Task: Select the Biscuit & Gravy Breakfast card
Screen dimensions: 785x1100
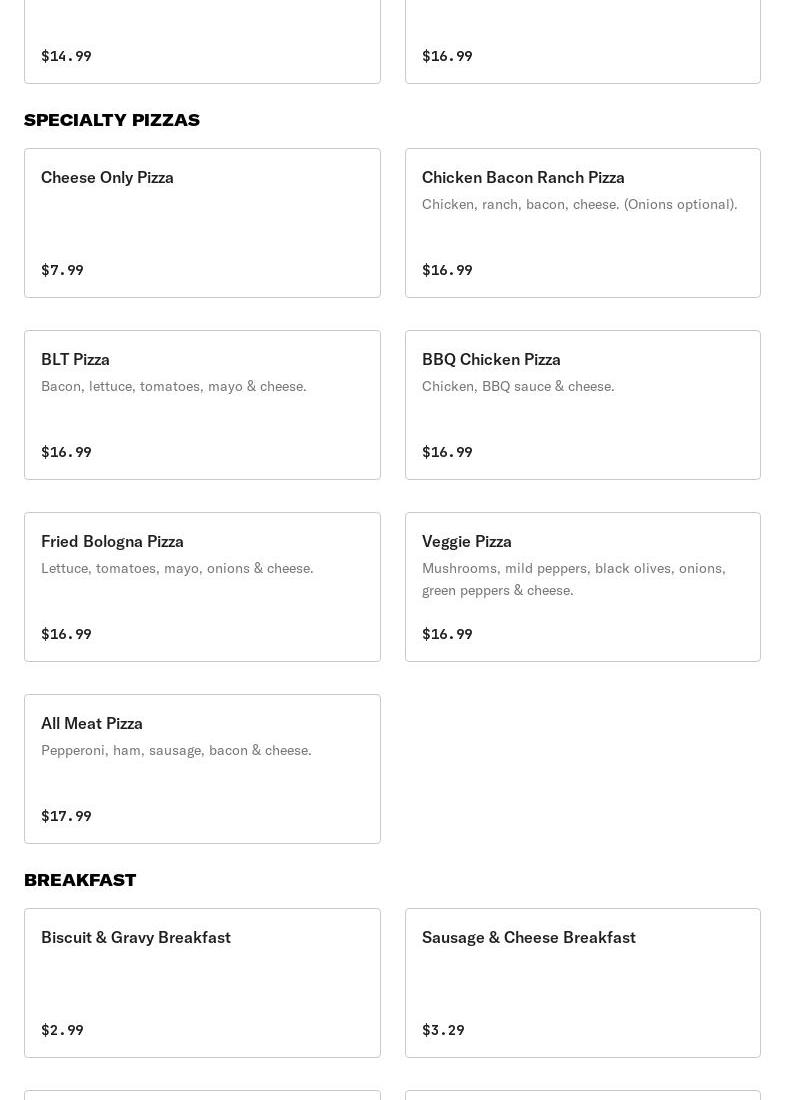Action: pyautogui.click(x=202, y=982)
